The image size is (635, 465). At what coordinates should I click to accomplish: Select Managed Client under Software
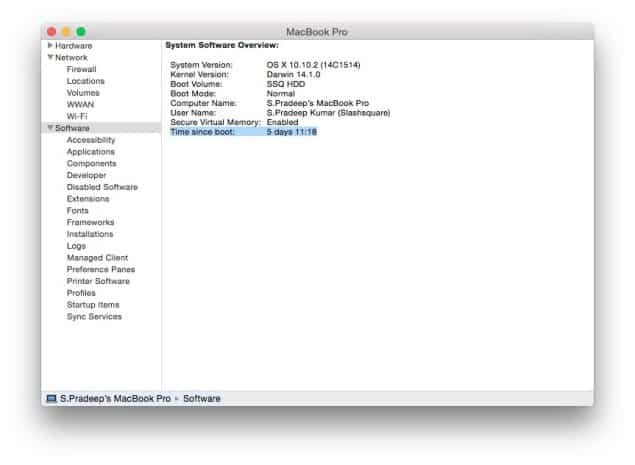point(97,258)
